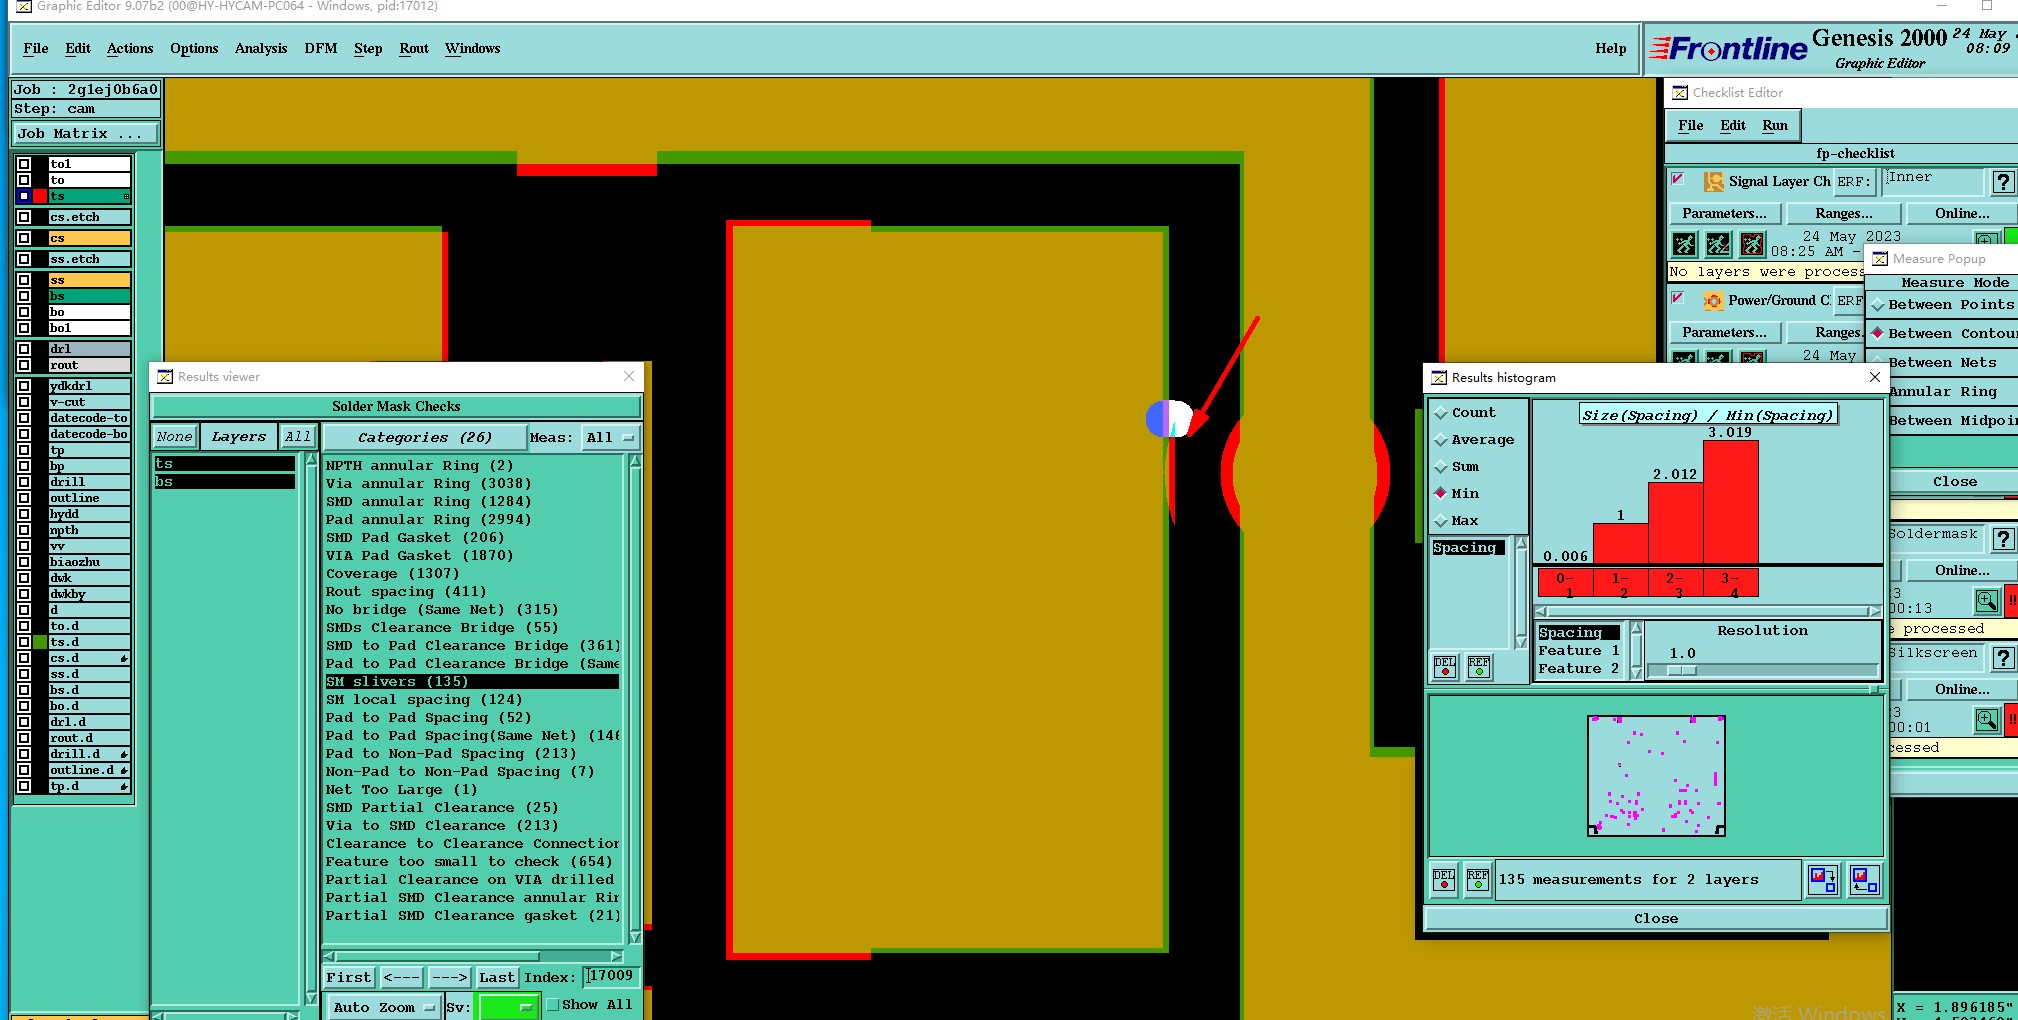Click the magnifier icon next to Signal Layer date
Viewport: 2018px width, 1020px height.
(1986, 238)
